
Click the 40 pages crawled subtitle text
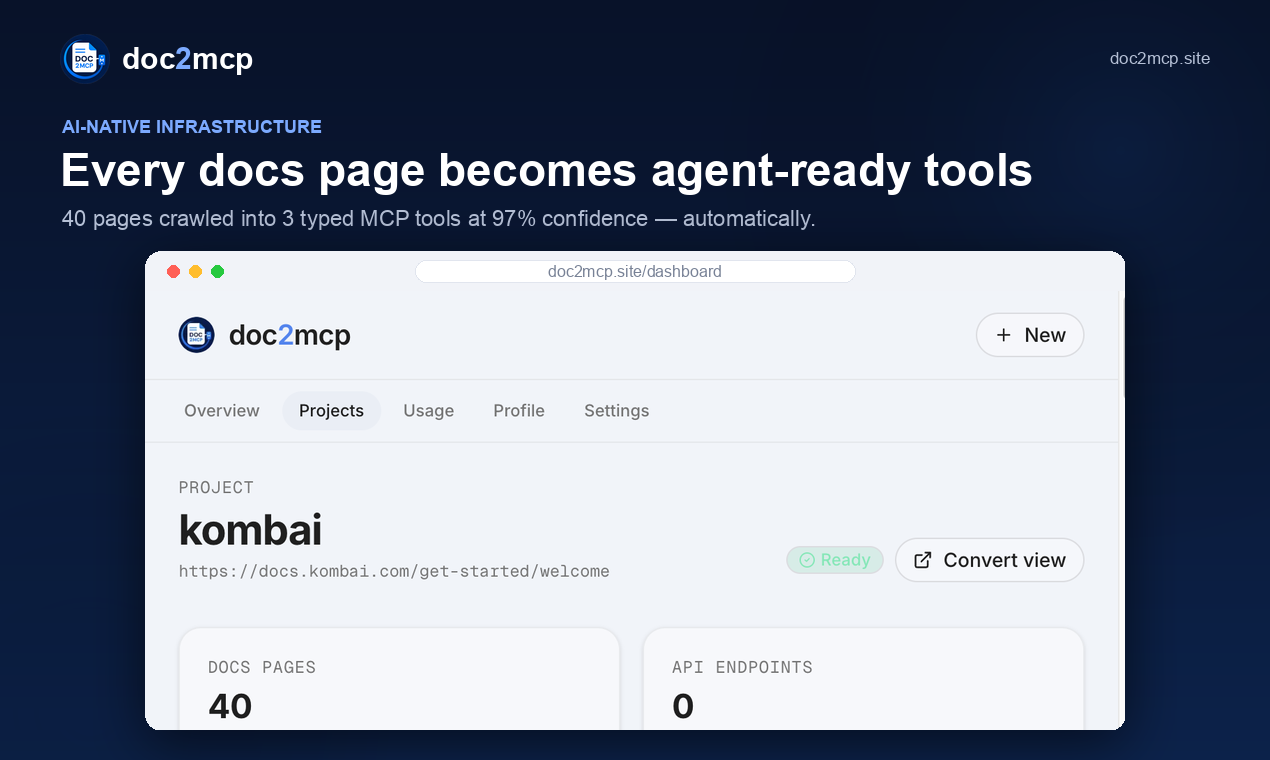click(438, 218)
